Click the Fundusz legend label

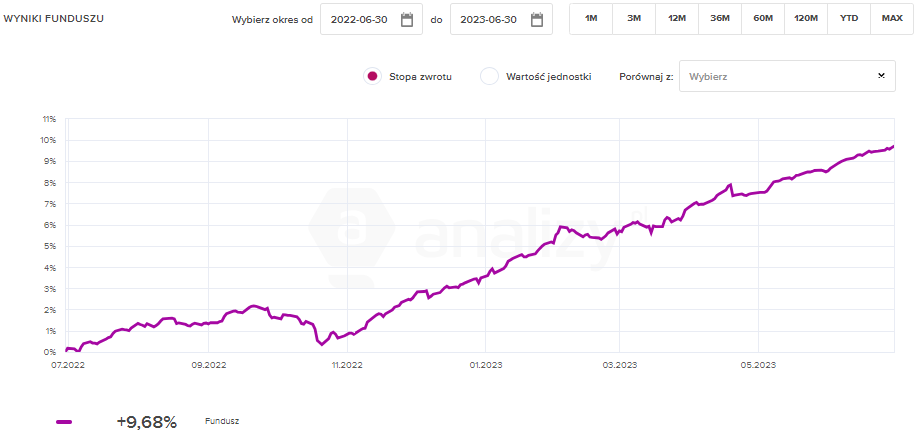[222, 422]
